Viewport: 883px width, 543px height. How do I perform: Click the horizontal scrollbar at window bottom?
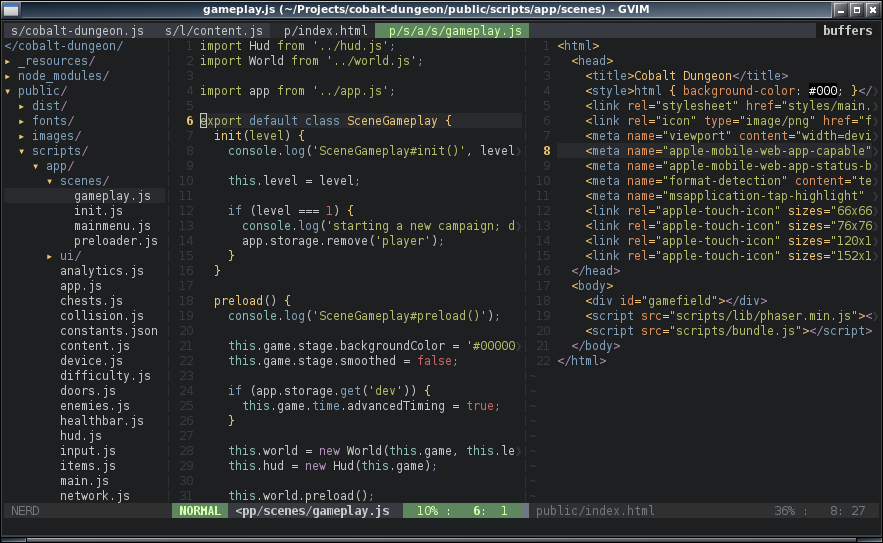442,540
